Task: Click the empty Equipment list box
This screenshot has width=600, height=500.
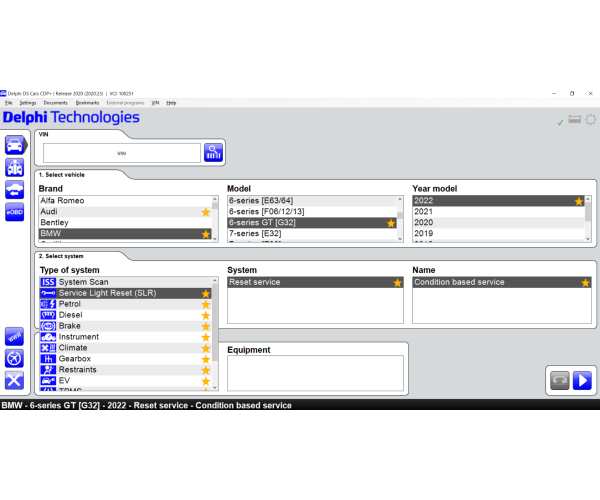Action: [315, 373]
